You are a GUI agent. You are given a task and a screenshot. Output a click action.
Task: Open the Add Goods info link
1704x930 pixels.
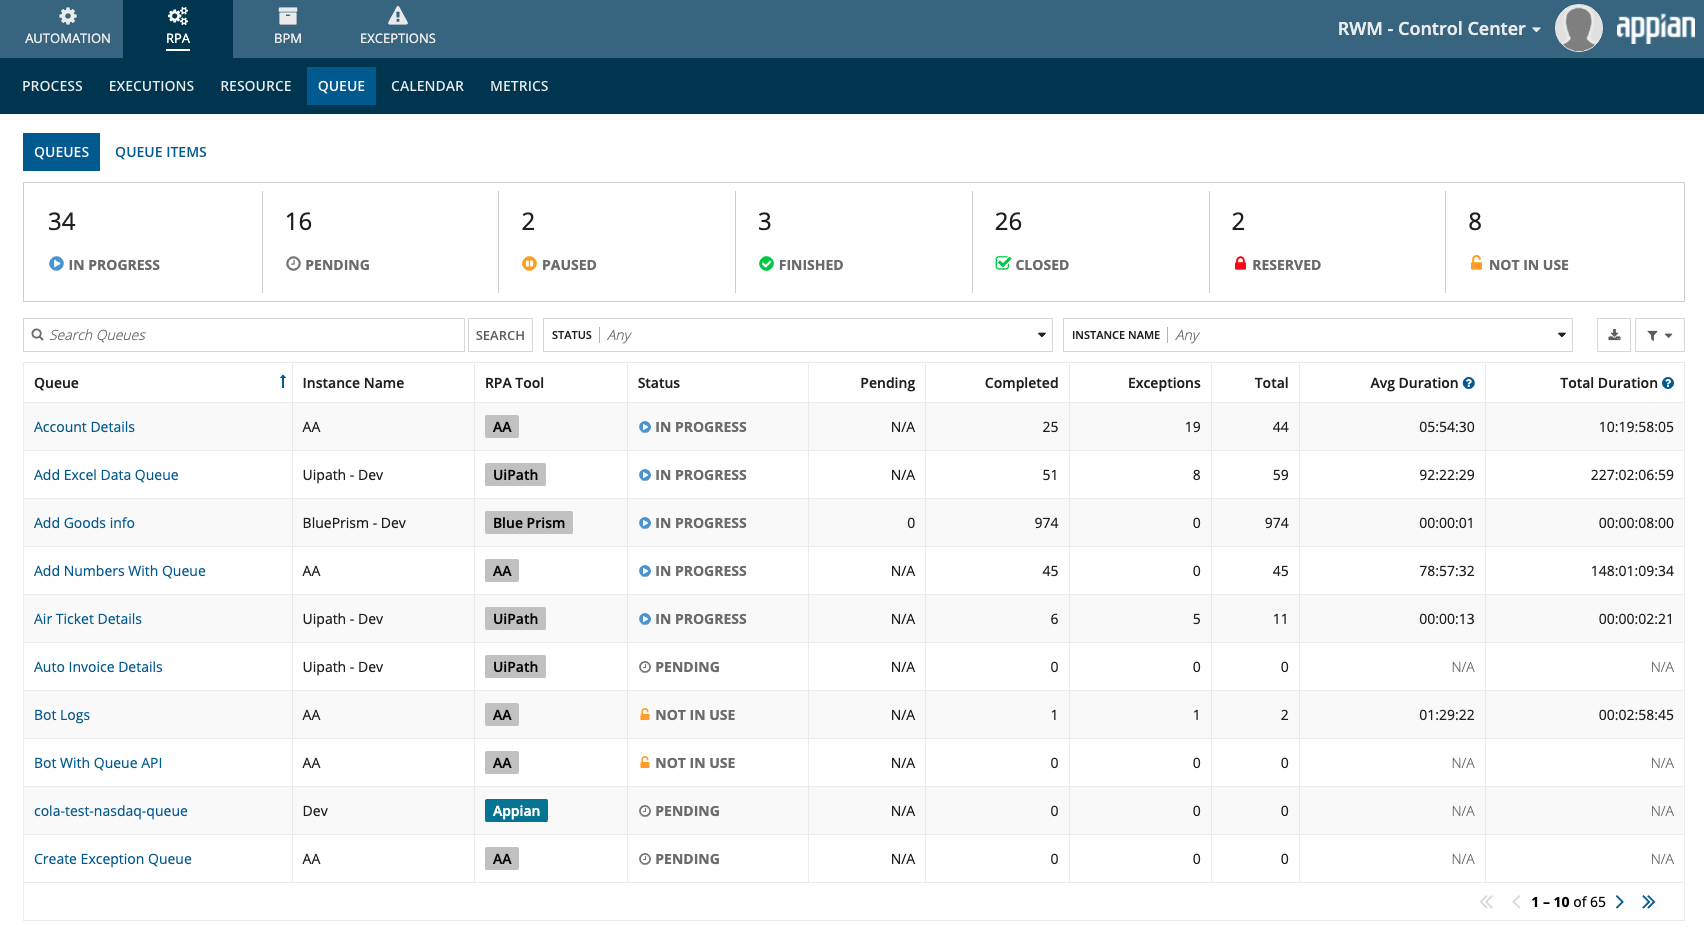tap(84, 523)
